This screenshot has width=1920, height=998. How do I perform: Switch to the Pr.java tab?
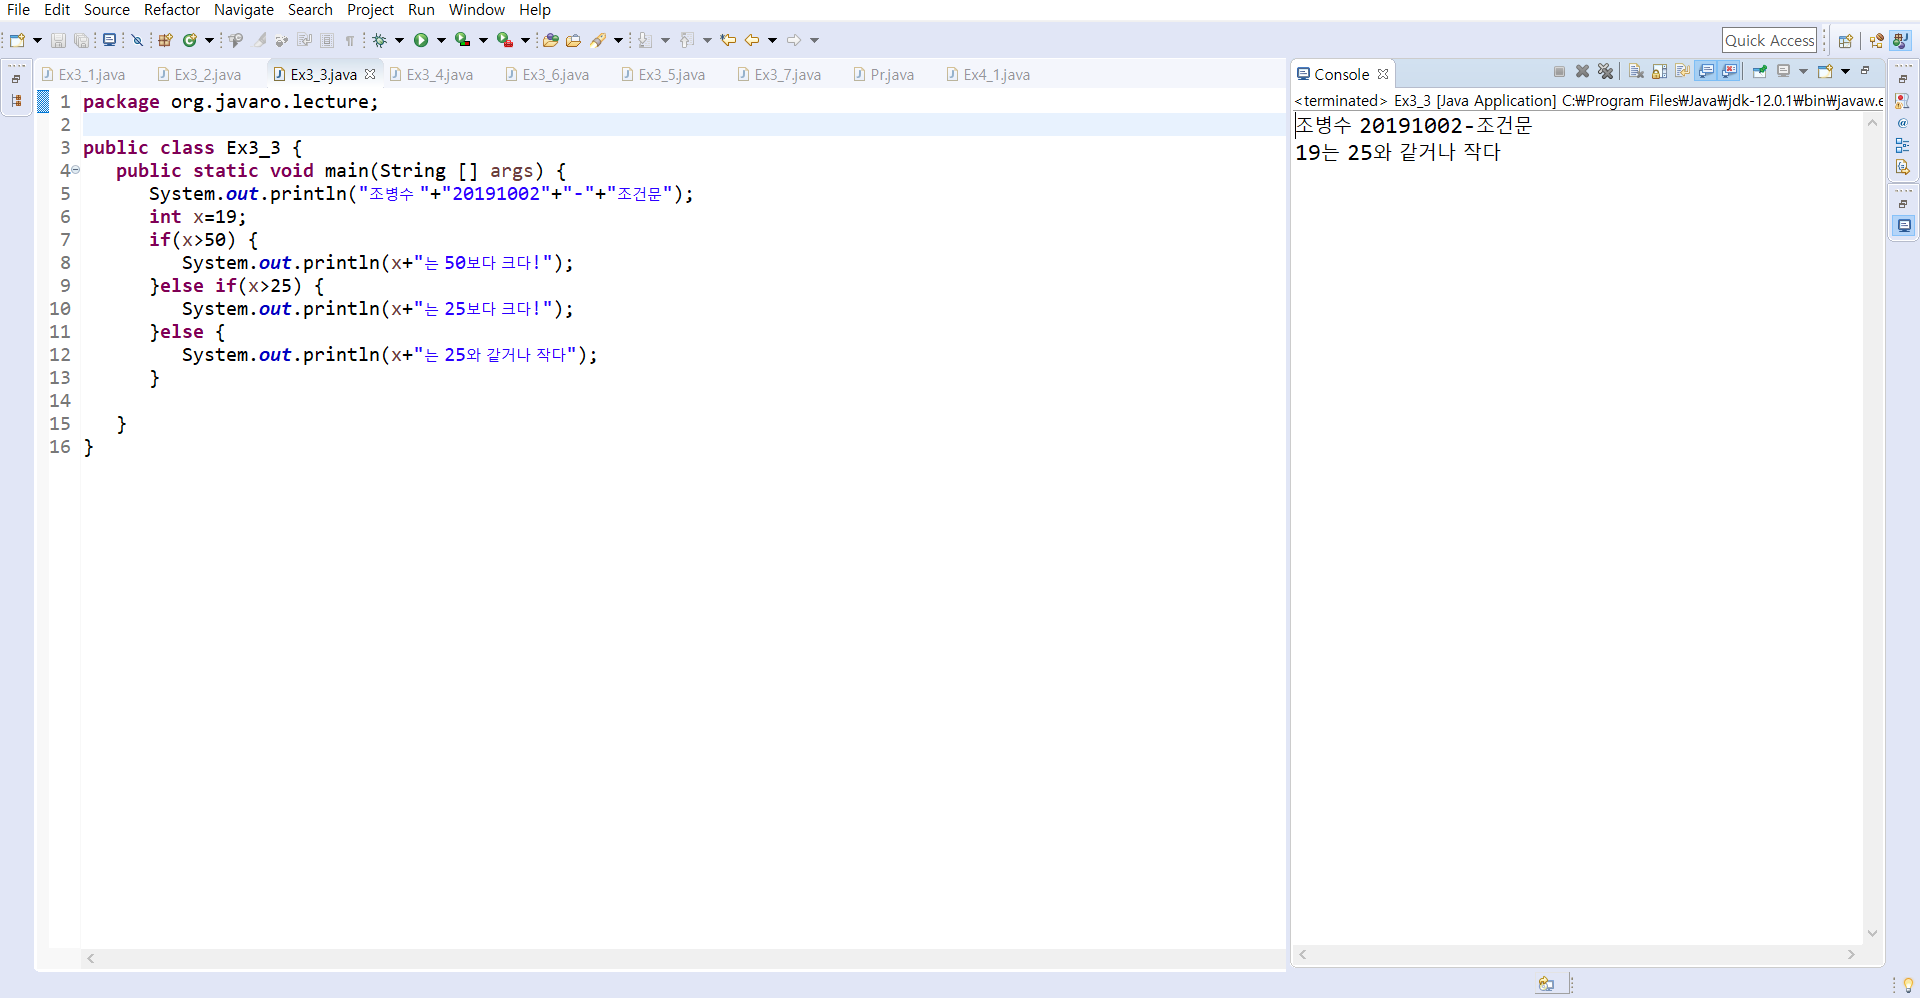coord(884,75)
